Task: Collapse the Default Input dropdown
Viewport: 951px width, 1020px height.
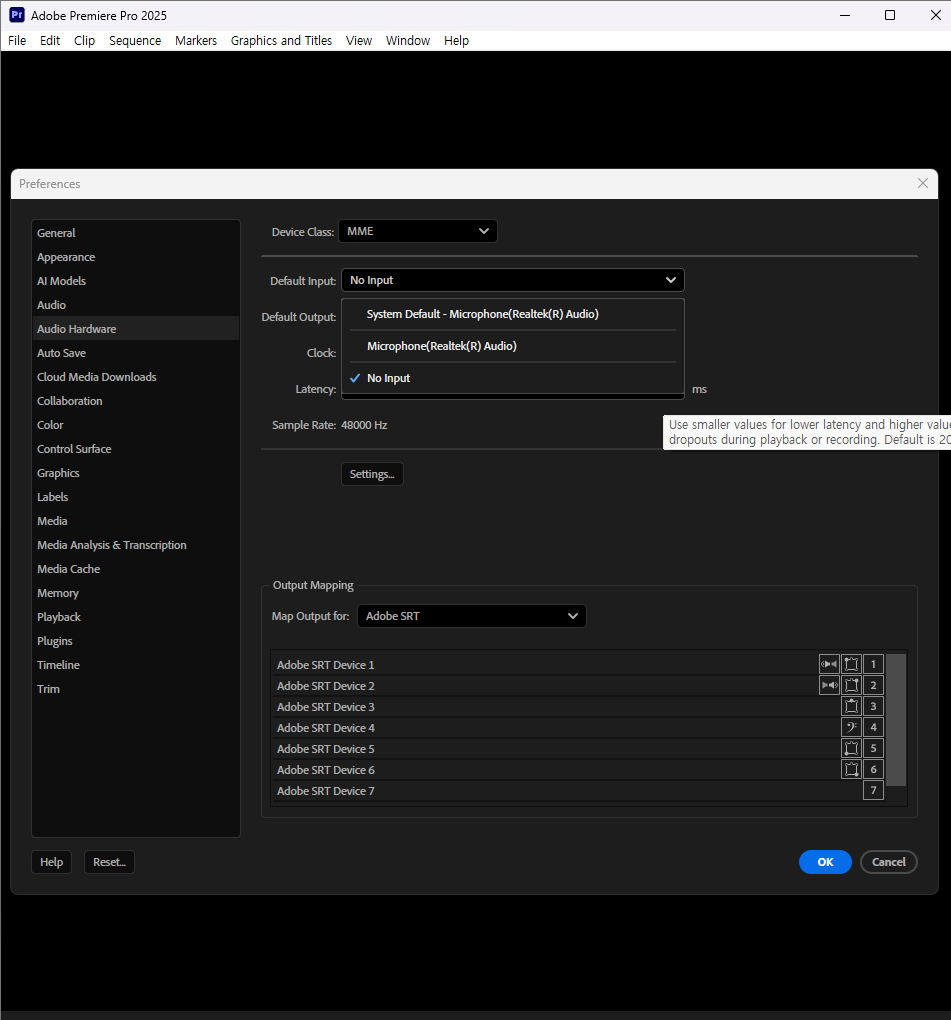Action: [513, 280]
